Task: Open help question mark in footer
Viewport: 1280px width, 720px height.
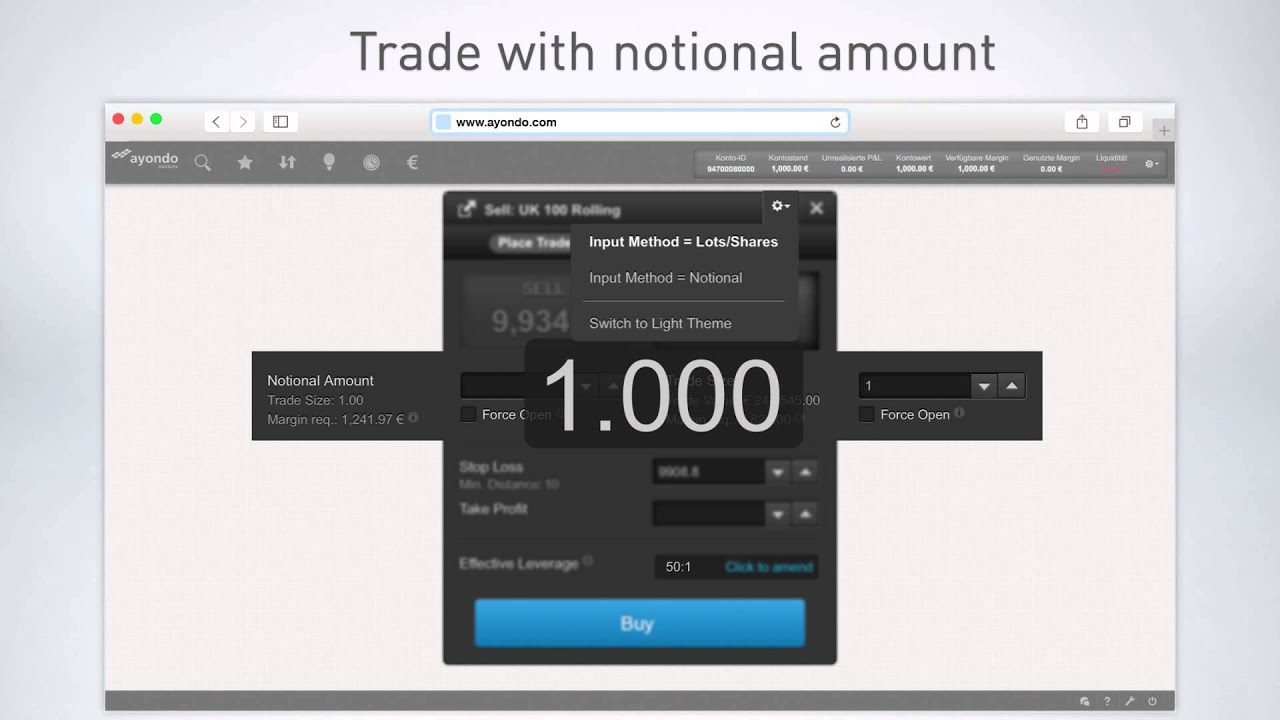Action: point(1107,702)
